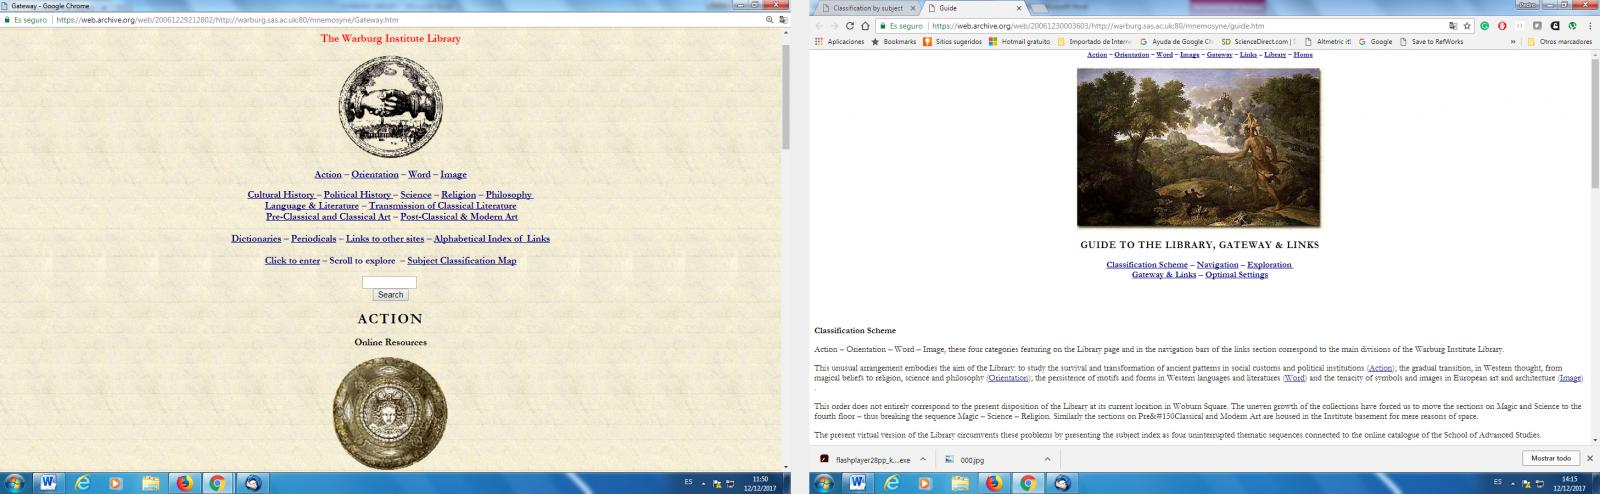
Task: Open the Navigation link on the Guide page
Action: point(1217,264)
